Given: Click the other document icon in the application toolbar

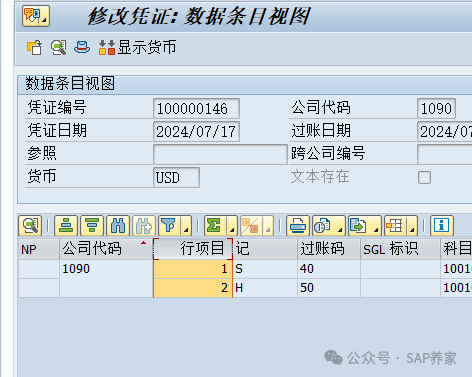Looking at the screenshot, I should [x=34, y=47].
